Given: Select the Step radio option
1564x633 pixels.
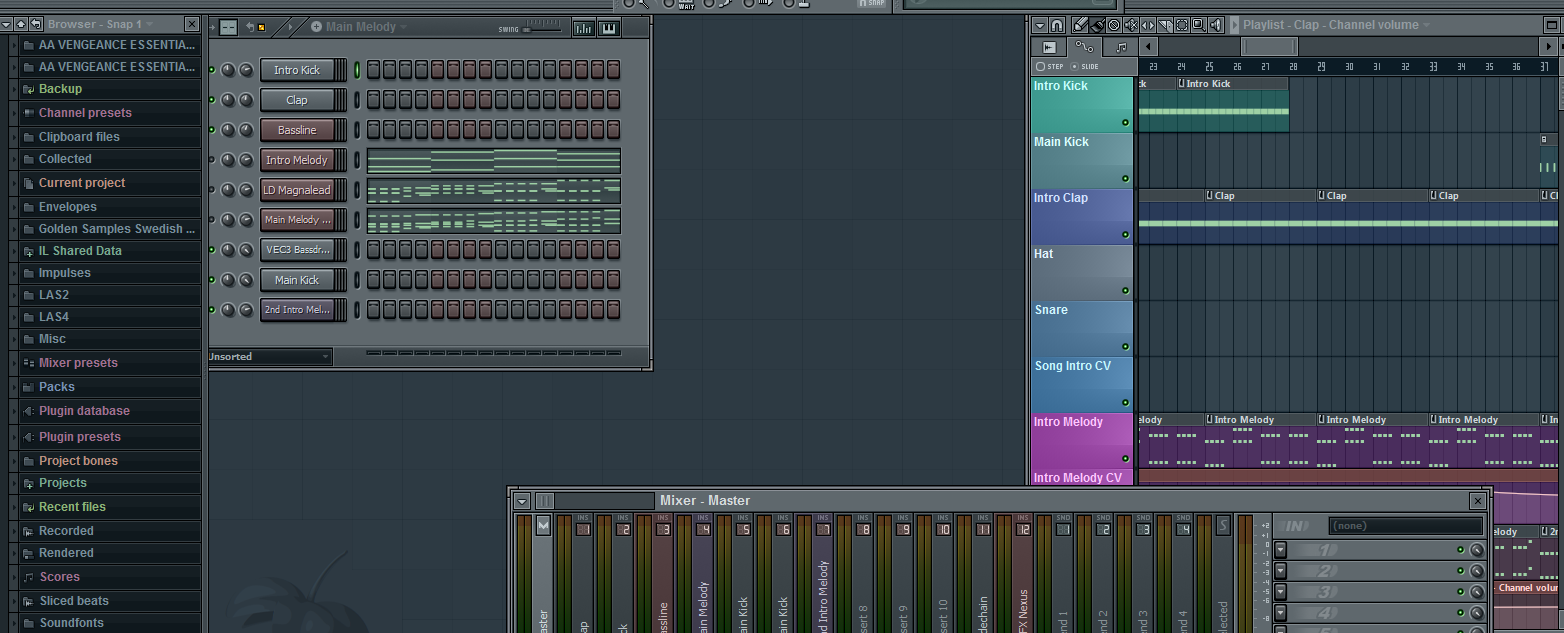Looking at the screenshot, I should (x=1041, y=67).
